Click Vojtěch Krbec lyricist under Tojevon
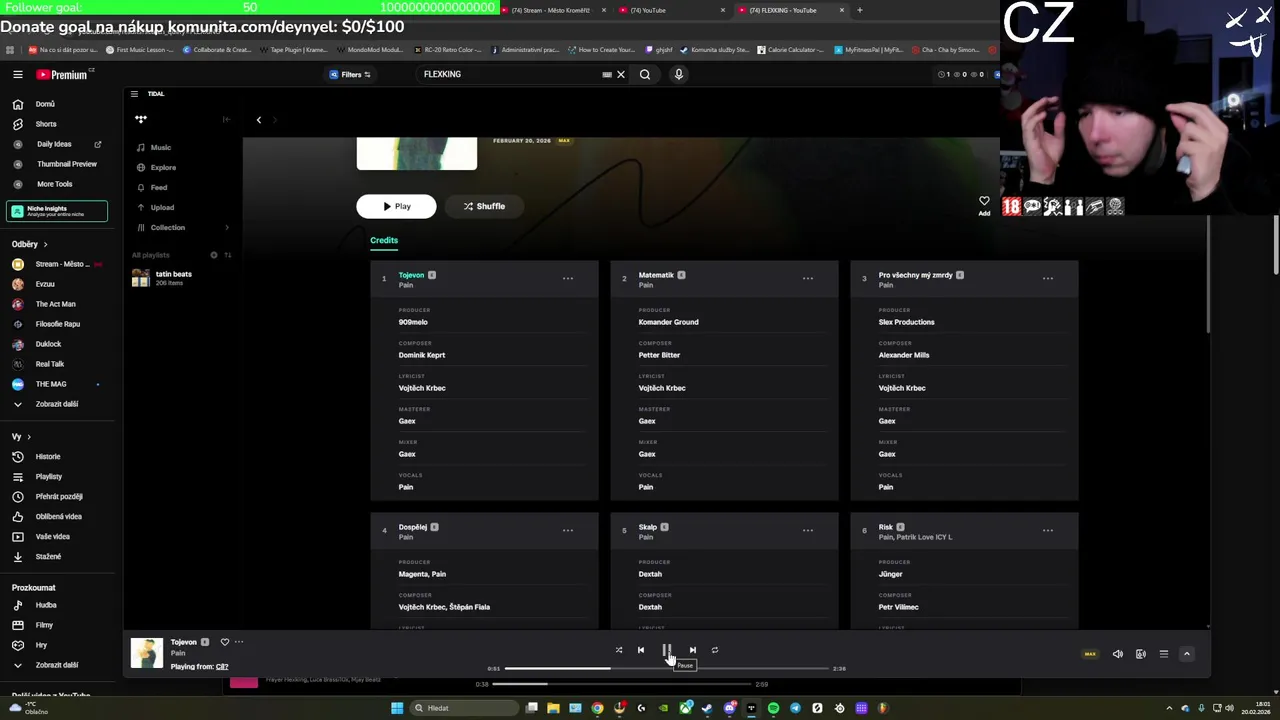Image resolution: width=1280 pixels, height=720 pixels. 422,388
